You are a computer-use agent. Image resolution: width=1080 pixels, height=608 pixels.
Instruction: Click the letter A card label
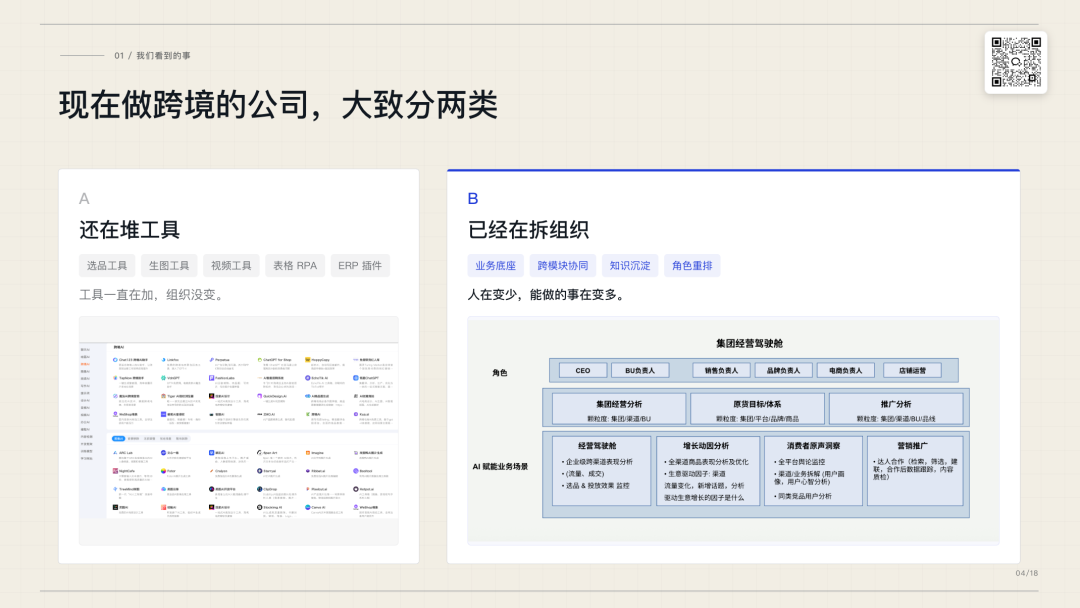tap(84, 199)
